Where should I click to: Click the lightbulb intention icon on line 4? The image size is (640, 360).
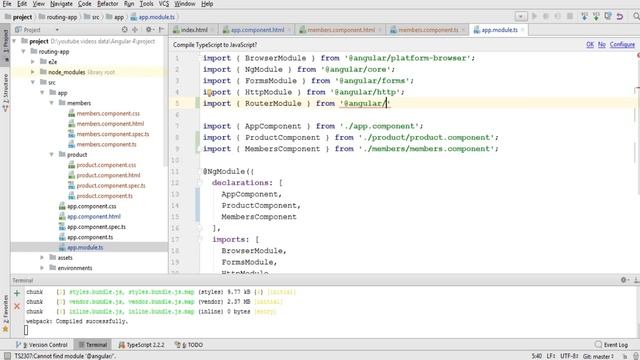coord(209,92)
